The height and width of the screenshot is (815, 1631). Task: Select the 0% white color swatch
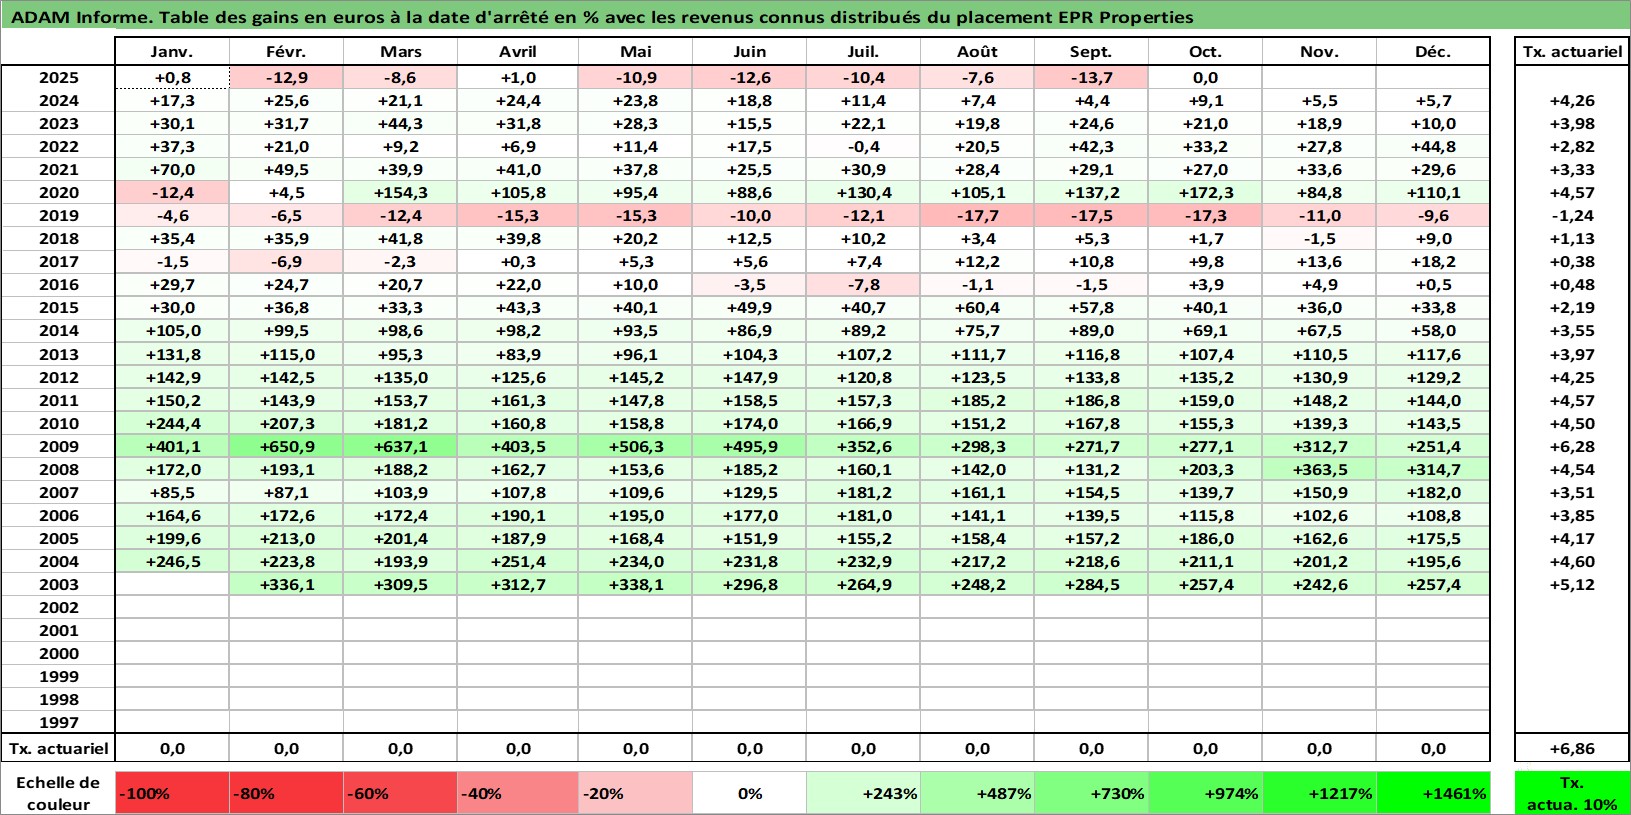pyautogui.click(x=749, y=793)
